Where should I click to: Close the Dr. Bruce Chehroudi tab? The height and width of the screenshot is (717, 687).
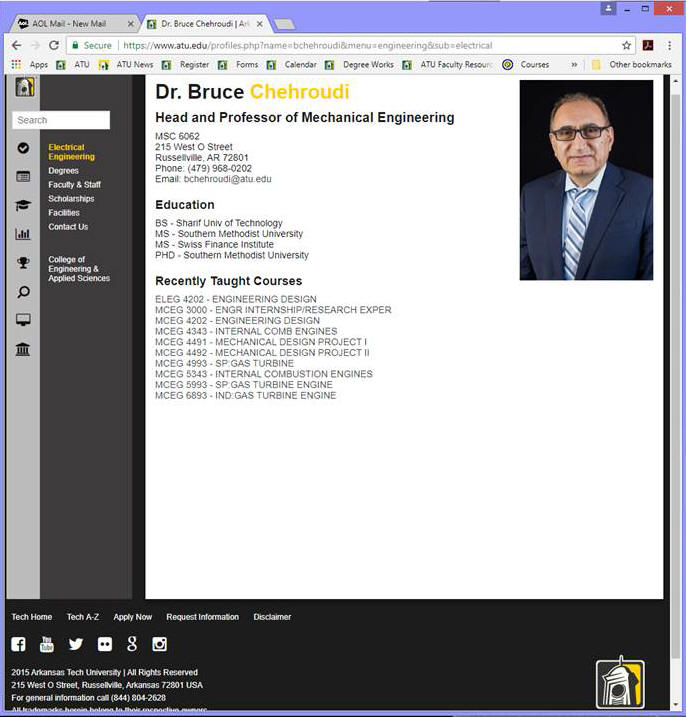coord(259,24)
